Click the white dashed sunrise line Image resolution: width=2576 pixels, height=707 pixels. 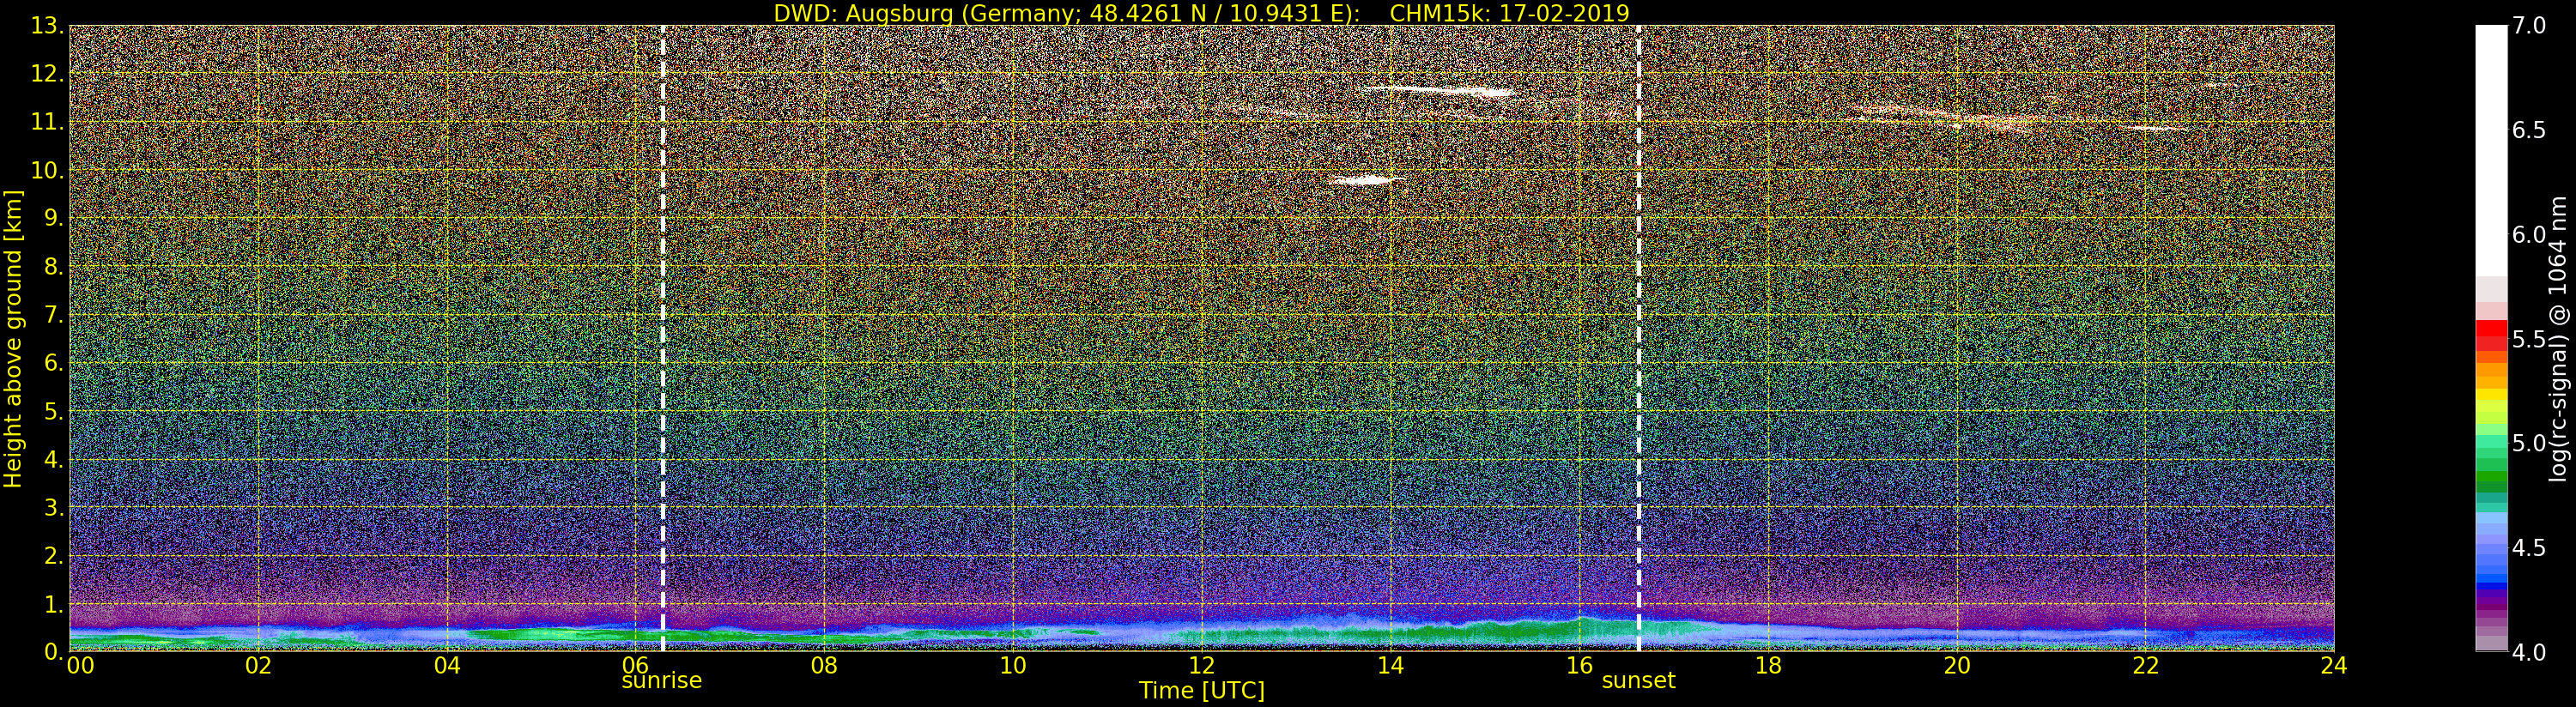tap(663, 338)
